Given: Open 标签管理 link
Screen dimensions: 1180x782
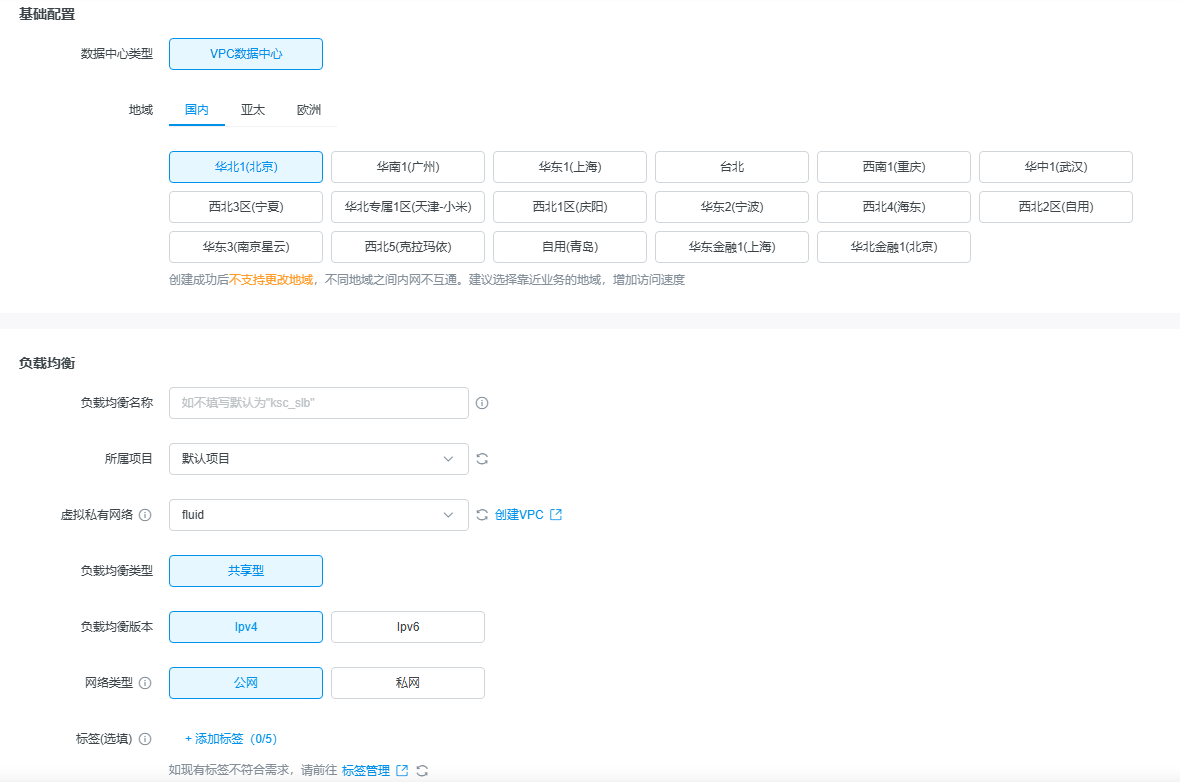Looking at the screenshot, I should (x=366, y=771).
